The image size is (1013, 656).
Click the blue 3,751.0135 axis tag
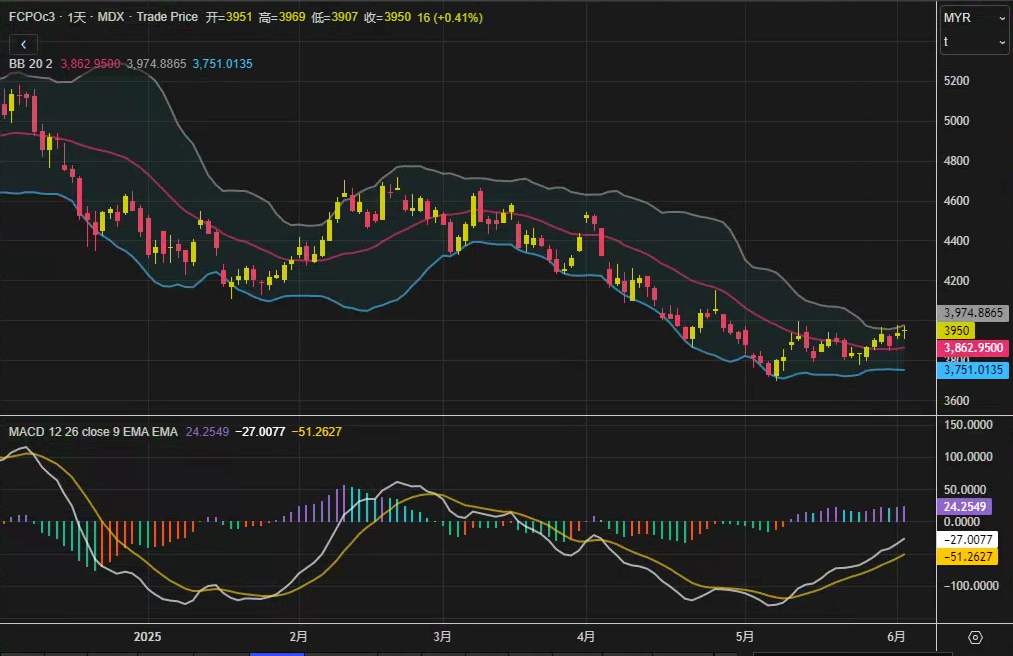pos(973,370)
